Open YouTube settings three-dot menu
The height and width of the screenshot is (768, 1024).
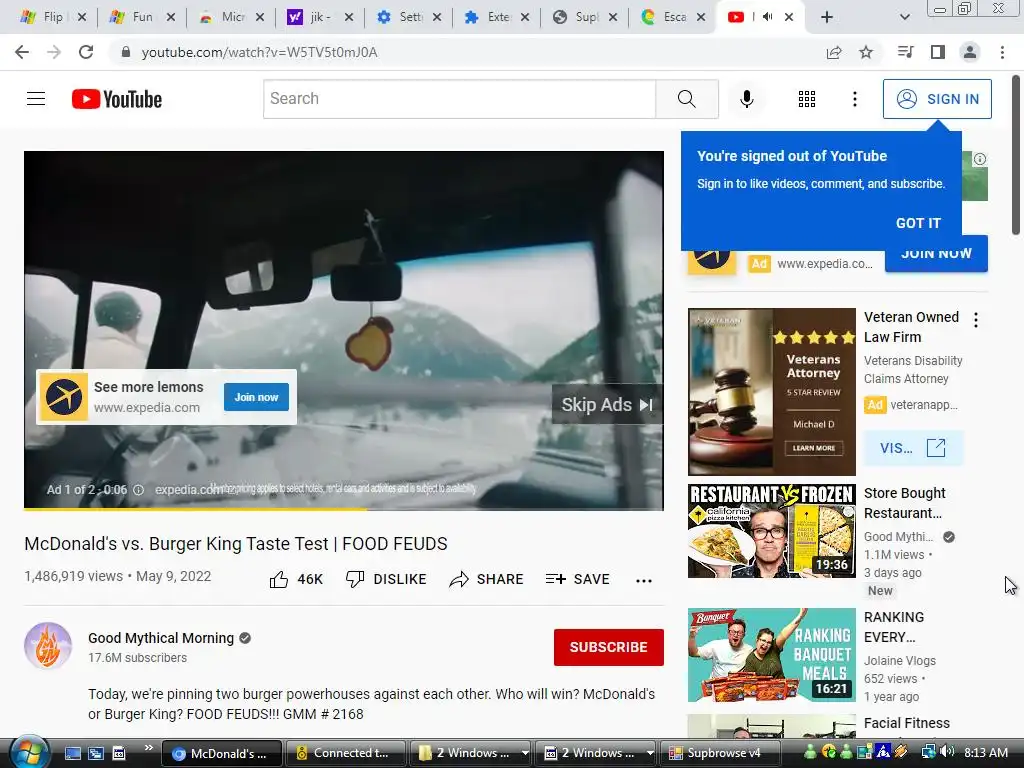point(854,99)
